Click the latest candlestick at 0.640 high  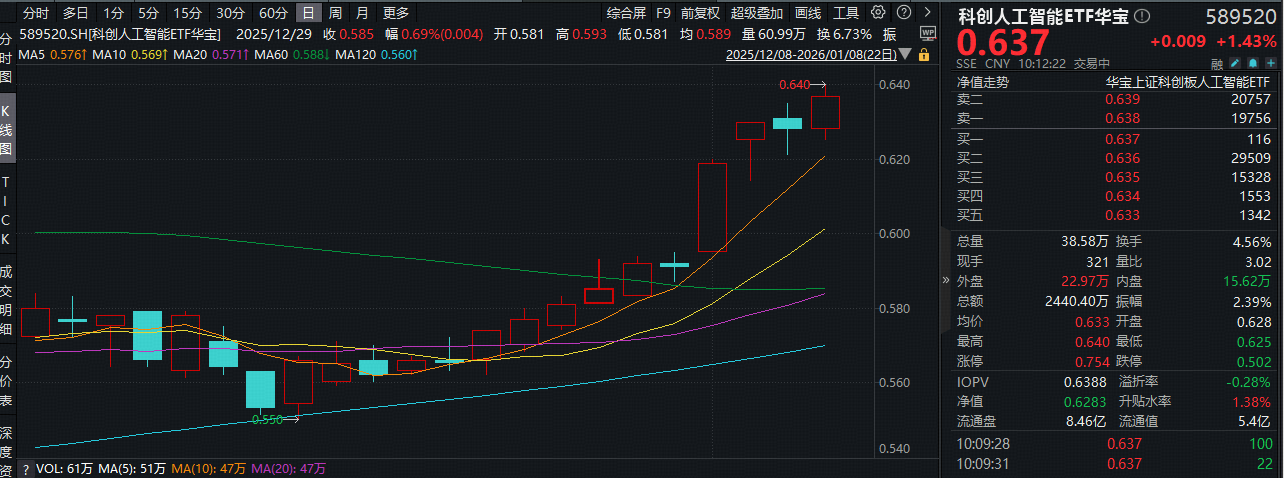[825, 113]
